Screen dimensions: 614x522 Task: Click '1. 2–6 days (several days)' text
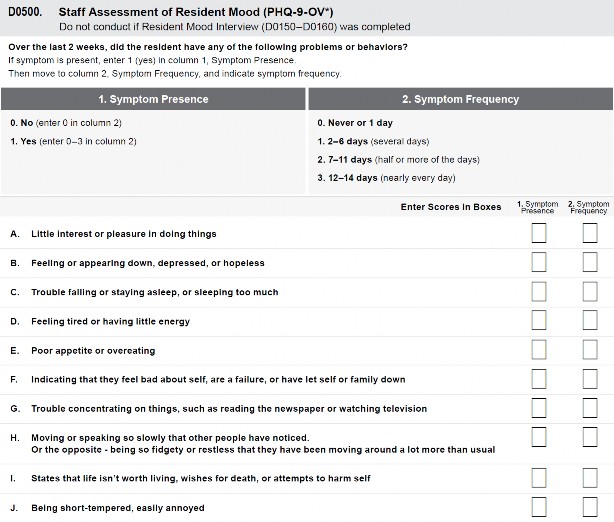click(373, 141)
